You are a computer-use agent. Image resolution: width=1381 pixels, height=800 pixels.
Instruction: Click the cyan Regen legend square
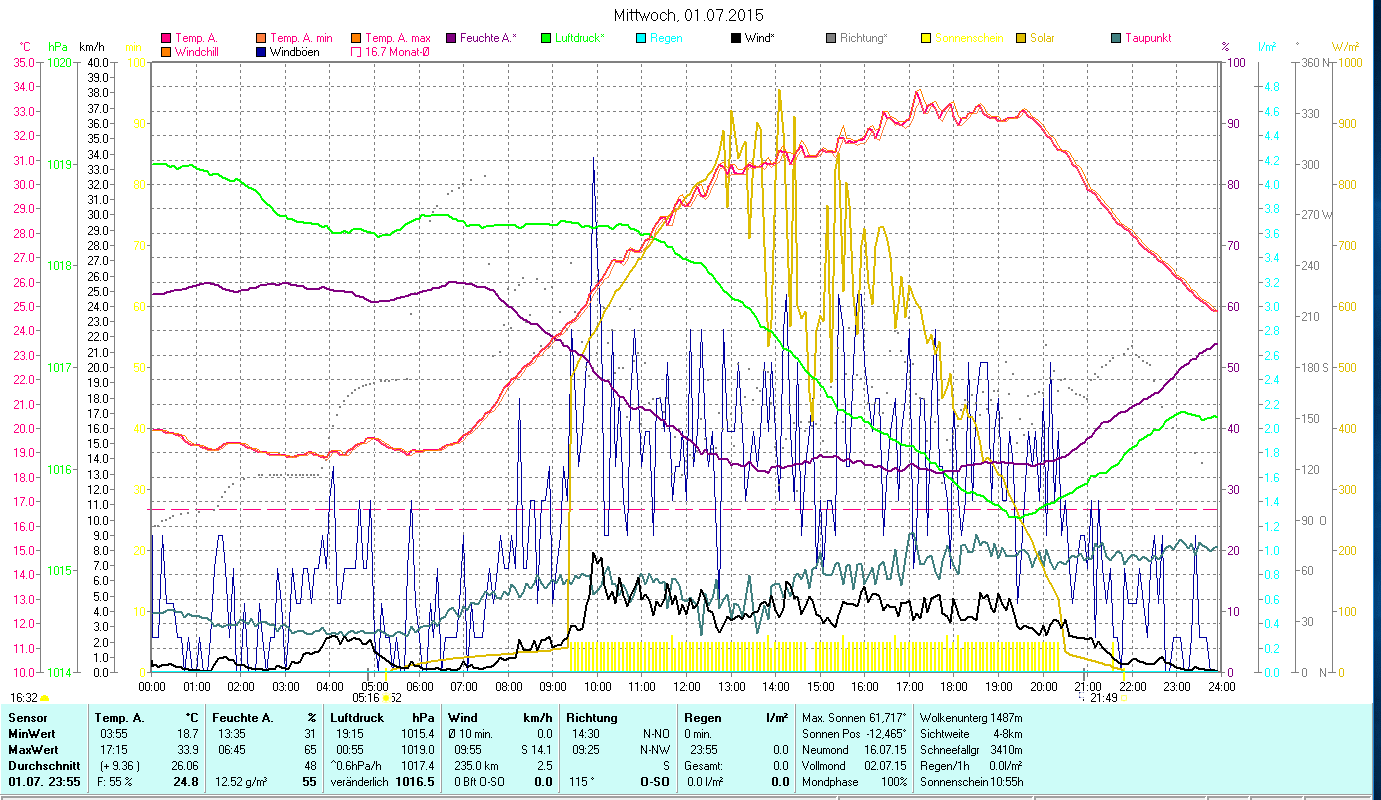click(640, 38)
